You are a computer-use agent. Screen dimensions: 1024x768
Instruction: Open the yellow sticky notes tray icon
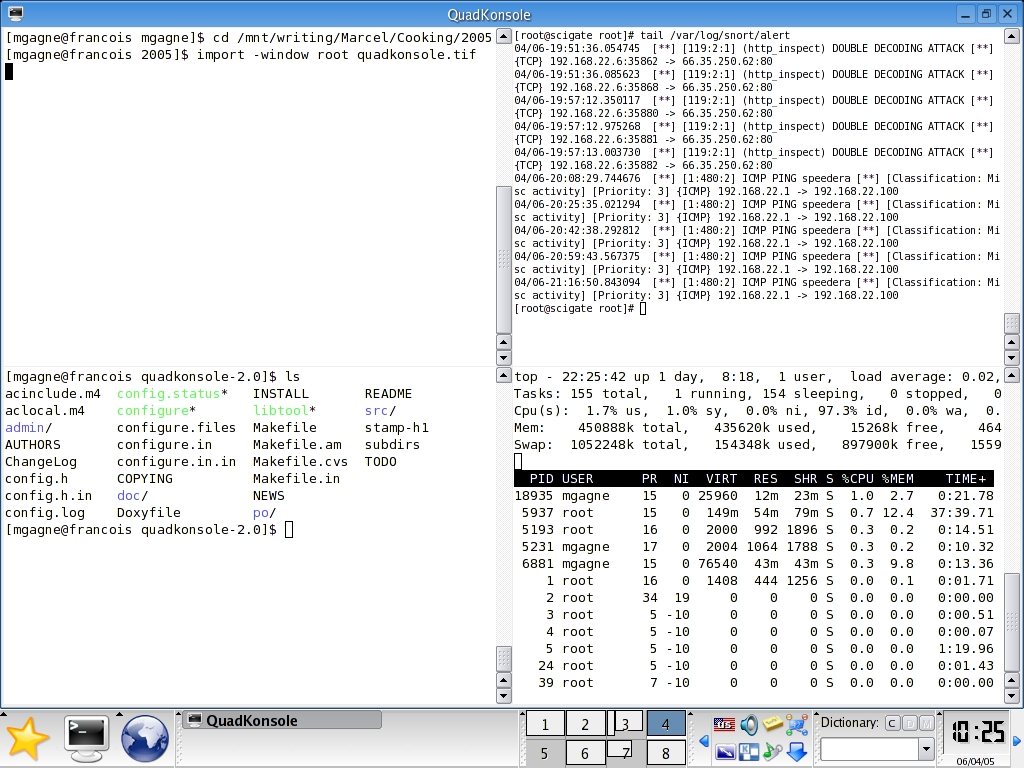pos(773,725)
